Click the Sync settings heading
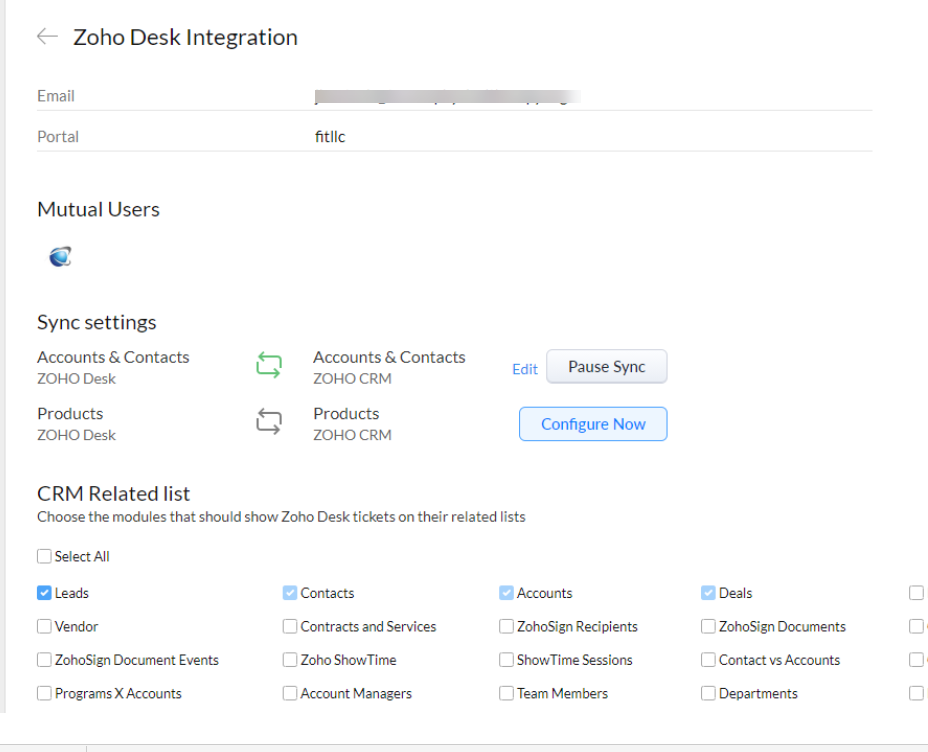The image size is (928, 752). point(96,322)
